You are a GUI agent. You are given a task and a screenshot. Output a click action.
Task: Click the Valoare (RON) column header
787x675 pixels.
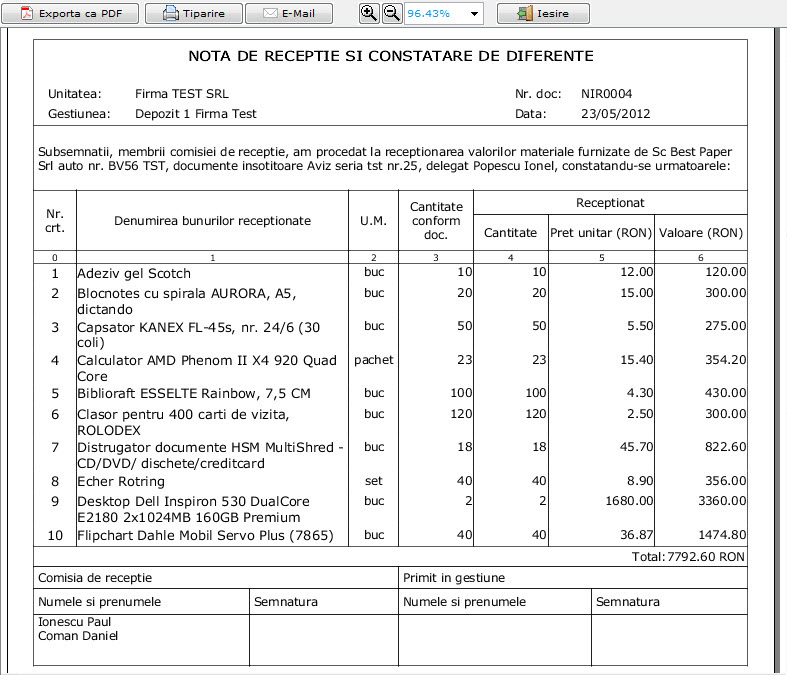coord(701,233)
